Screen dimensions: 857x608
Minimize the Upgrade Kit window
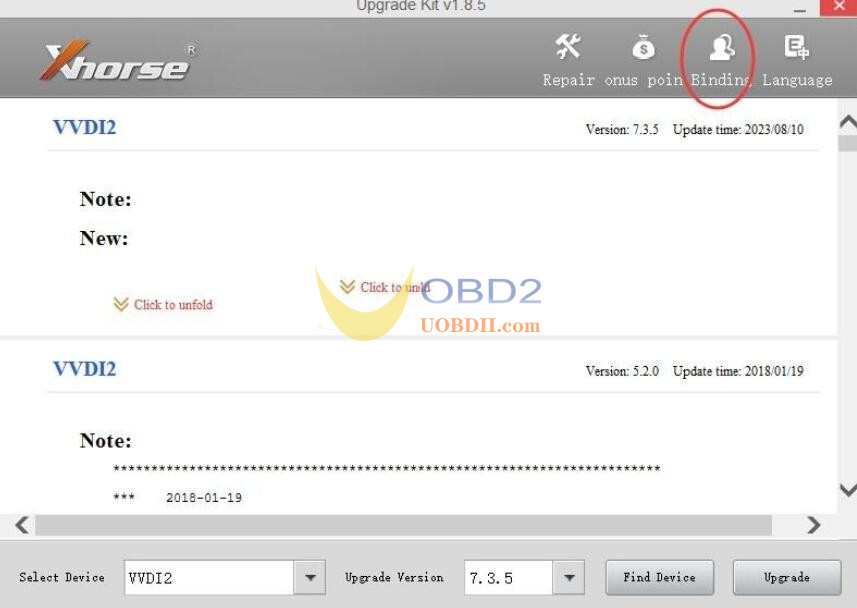pos(799,8)
